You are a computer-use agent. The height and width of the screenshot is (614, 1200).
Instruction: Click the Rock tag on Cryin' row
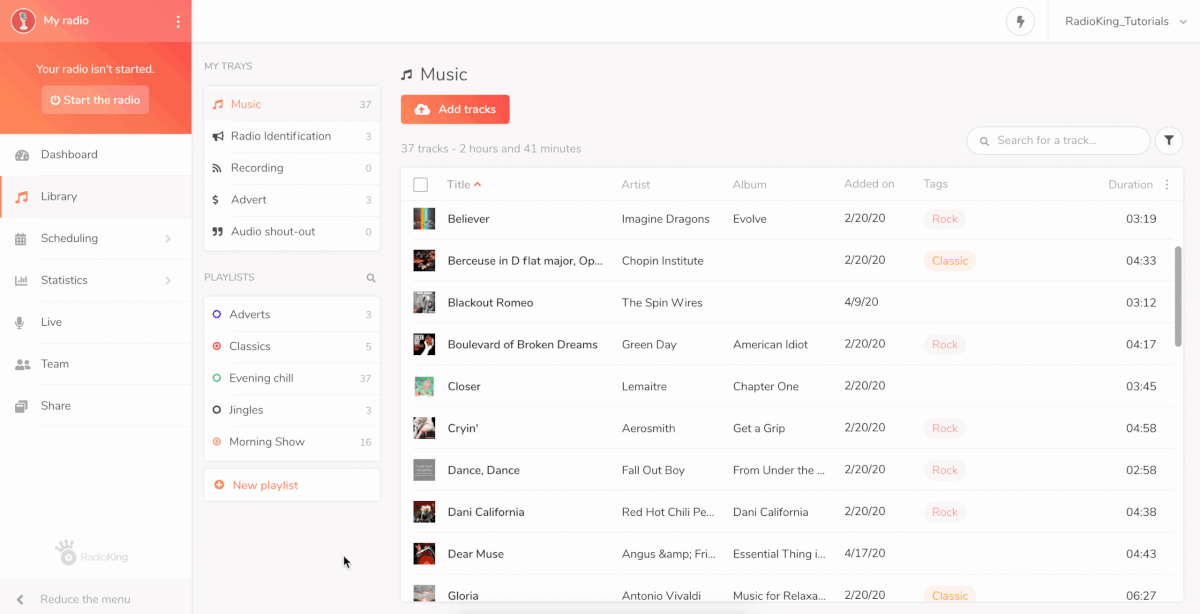point(945,428)
